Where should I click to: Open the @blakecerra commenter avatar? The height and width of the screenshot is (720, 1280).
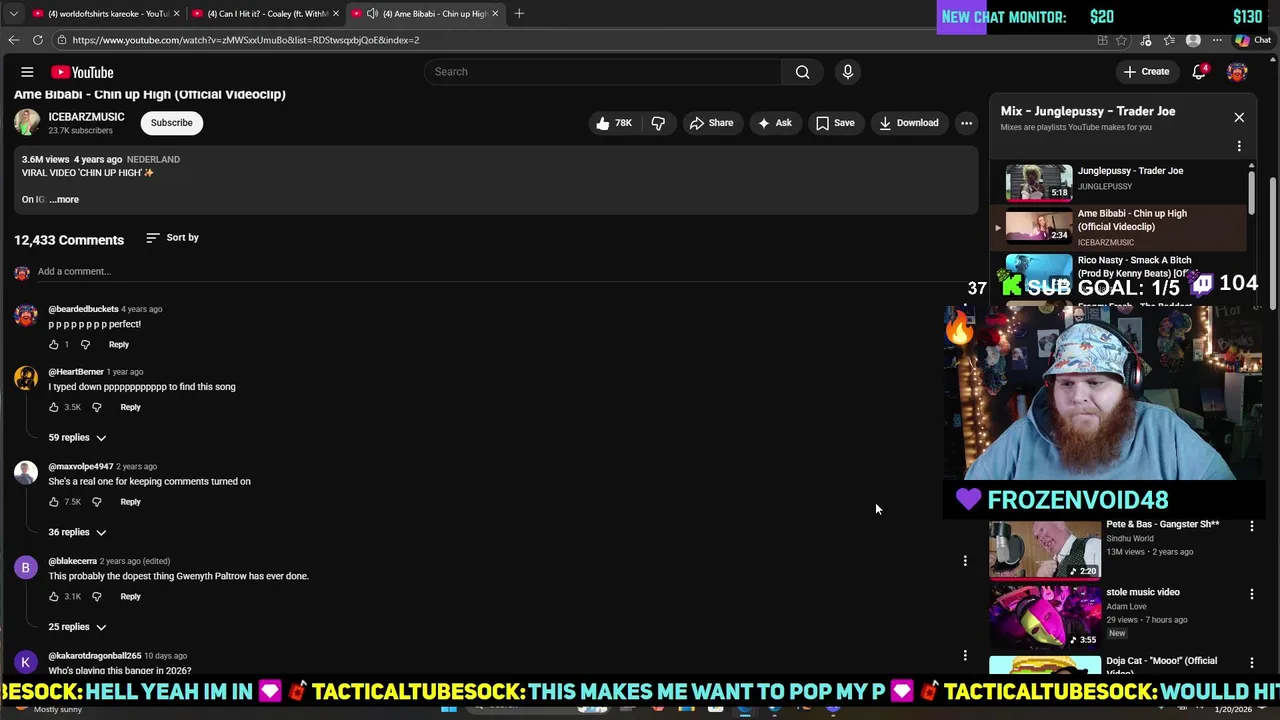pos(26,568)
